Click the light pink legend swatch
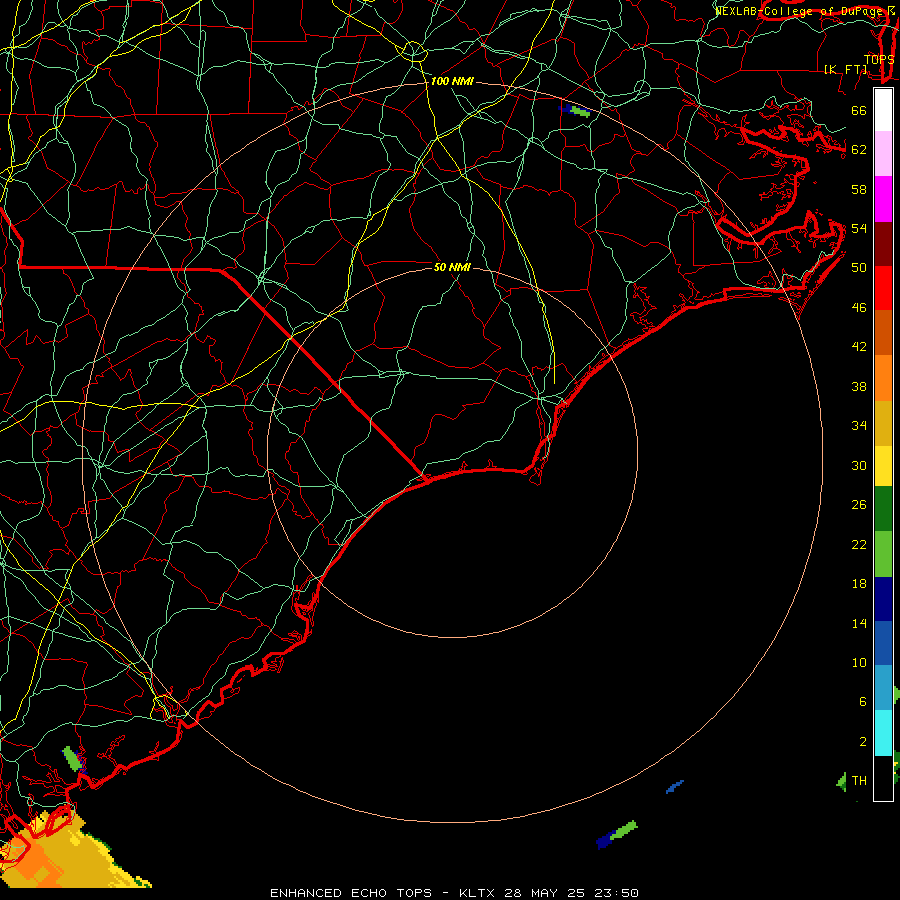900x900 pixels. click(x=883, y=153)
